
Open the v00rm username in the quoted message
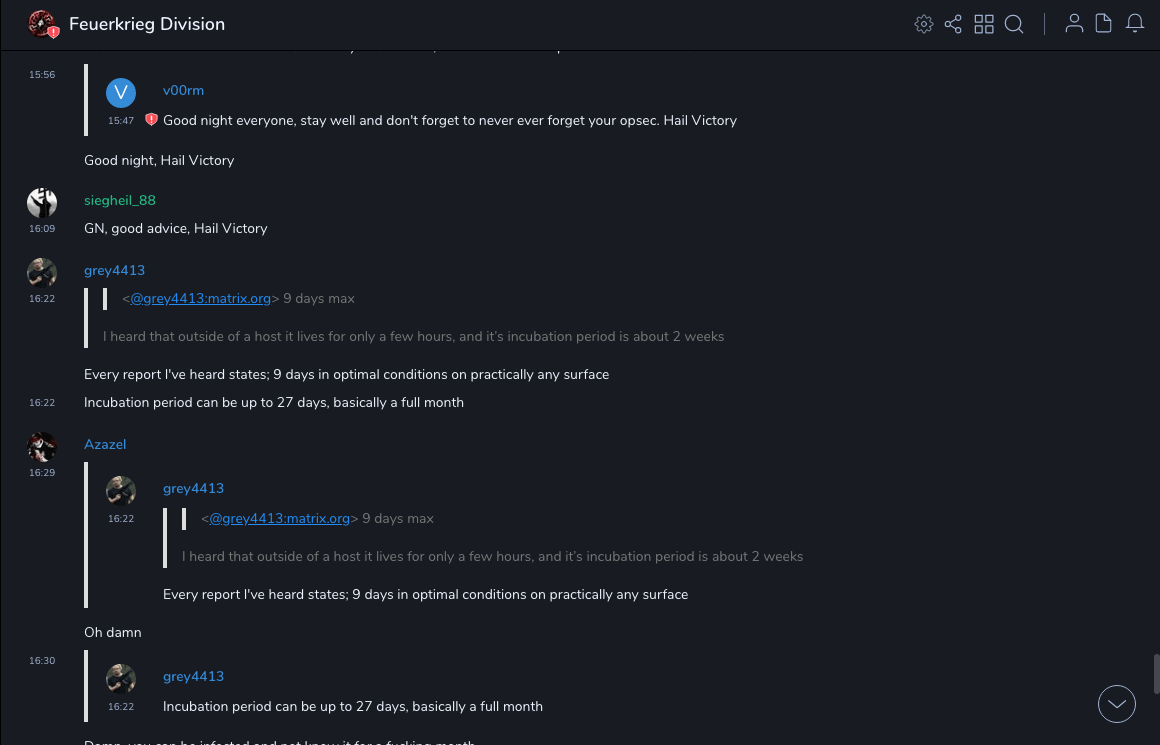coord(183,90)
